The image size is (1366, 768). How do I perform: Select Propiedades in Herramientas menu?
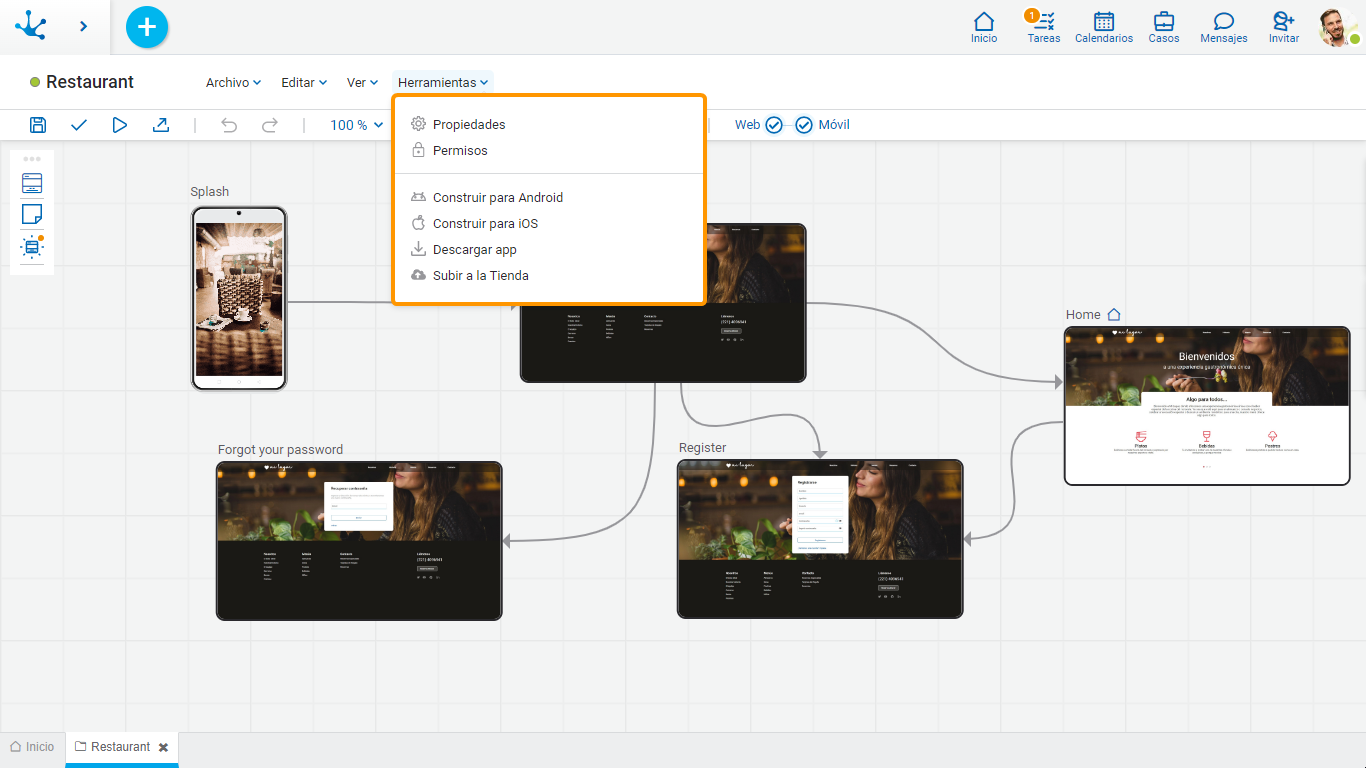click(x=549, y=125)
